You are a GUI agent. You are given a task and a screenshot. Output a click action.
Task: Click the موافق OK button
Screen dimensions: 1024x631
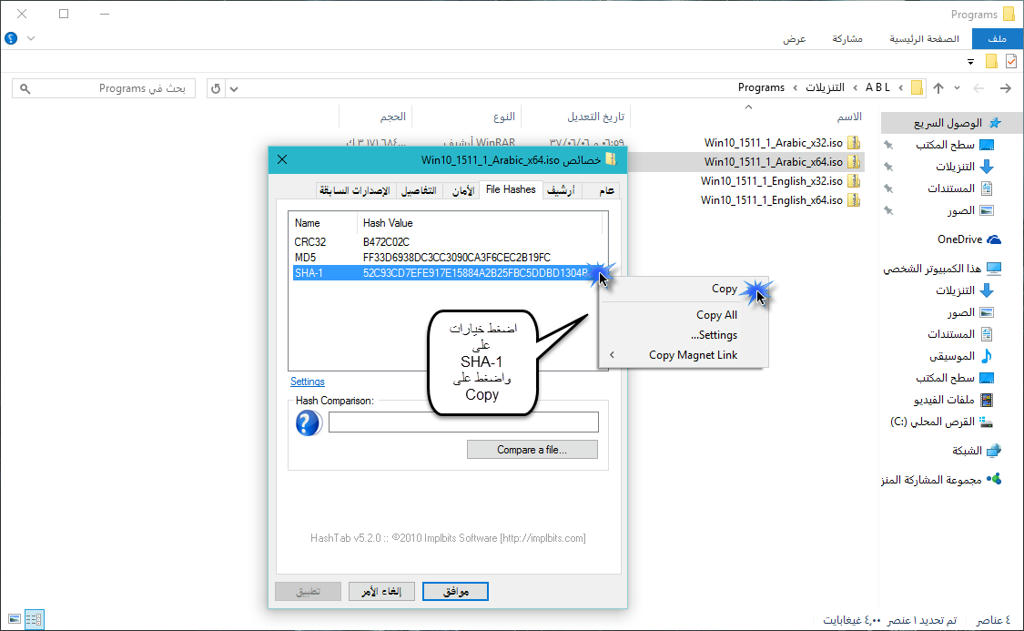pos(455,591)
